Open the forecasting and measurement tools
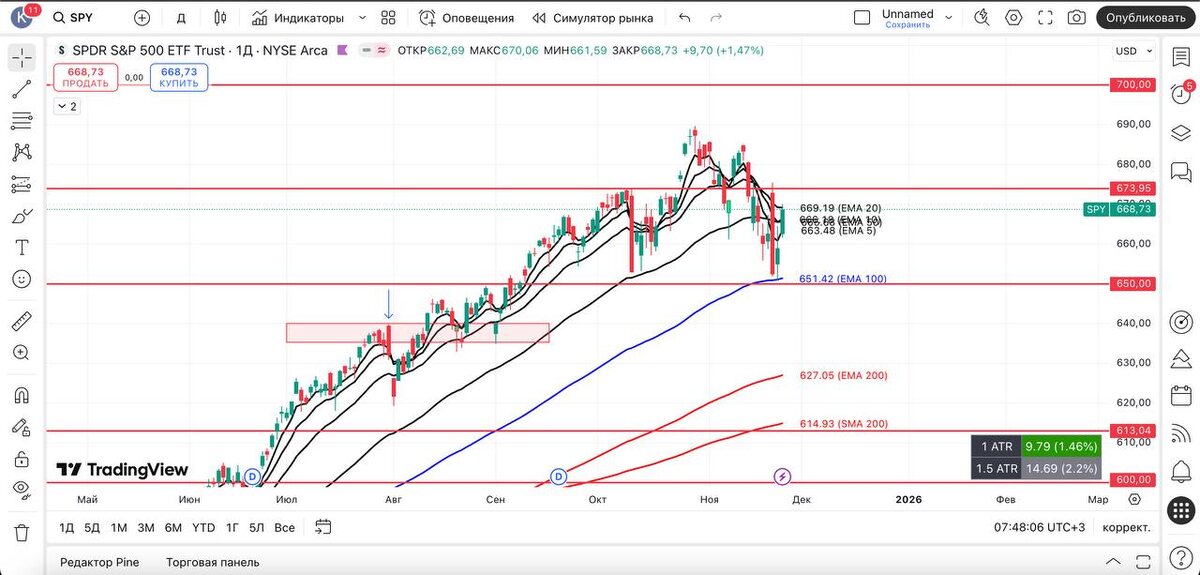 21,184
